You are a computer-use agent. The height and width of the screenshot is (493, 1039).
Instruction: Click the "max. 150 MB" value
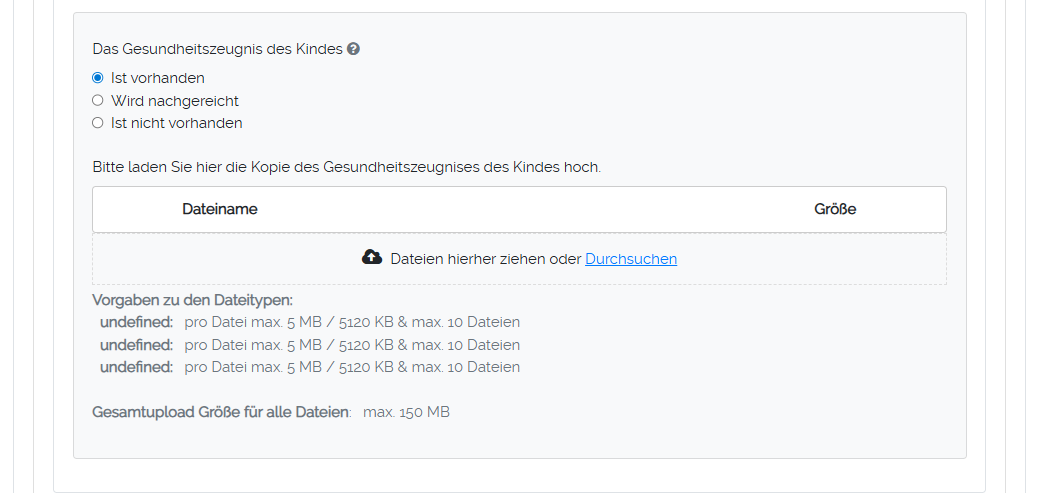coord(406,412)
